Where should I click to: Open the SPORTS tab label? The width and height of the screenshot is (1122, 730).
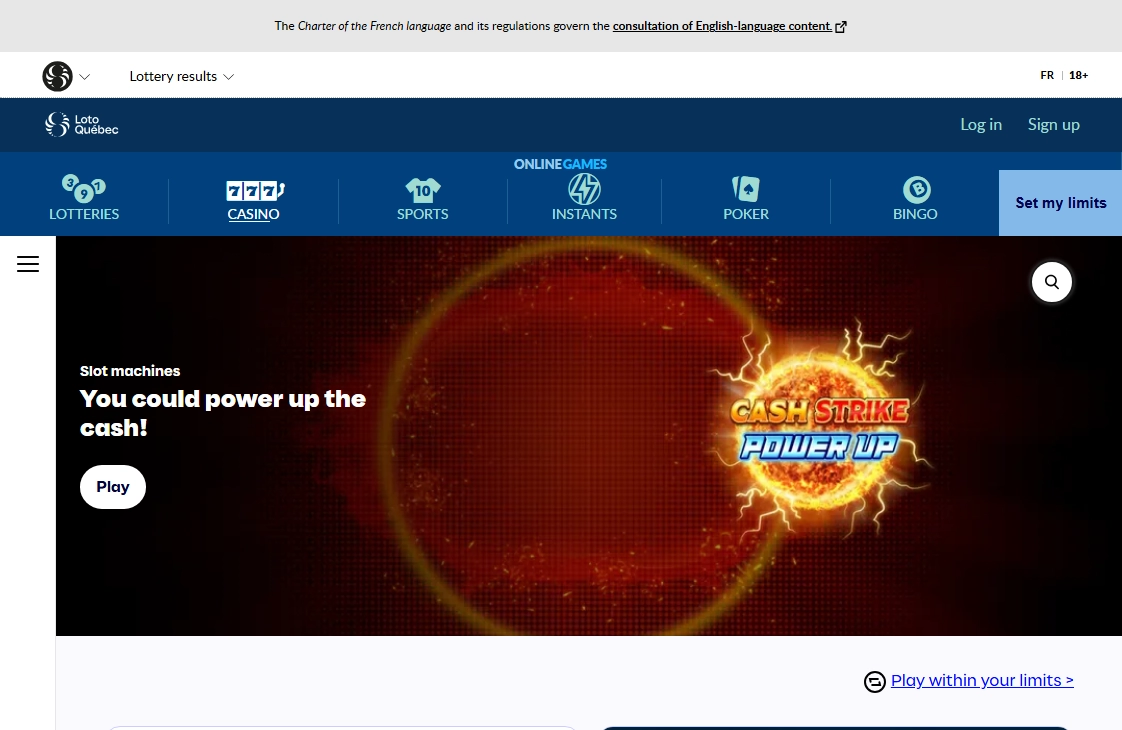423,214
